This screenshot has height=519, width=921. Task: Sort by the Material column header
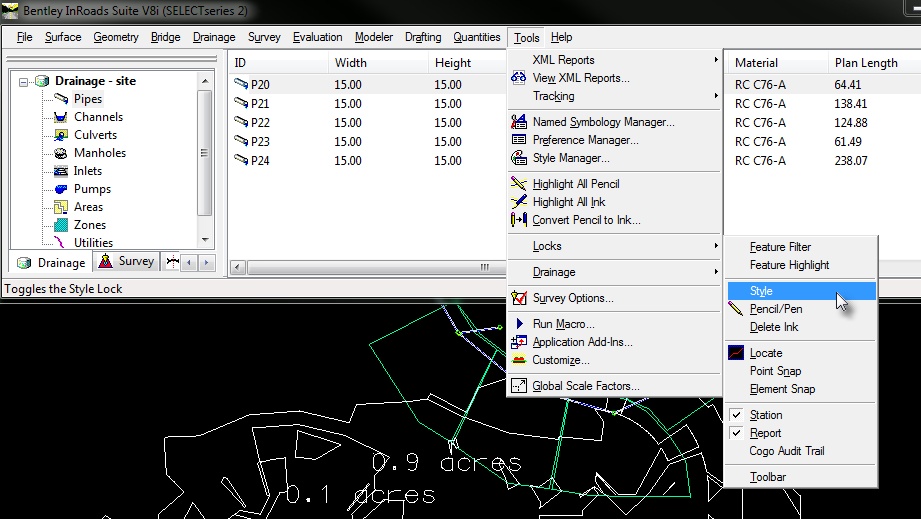(x=778, y=63)
